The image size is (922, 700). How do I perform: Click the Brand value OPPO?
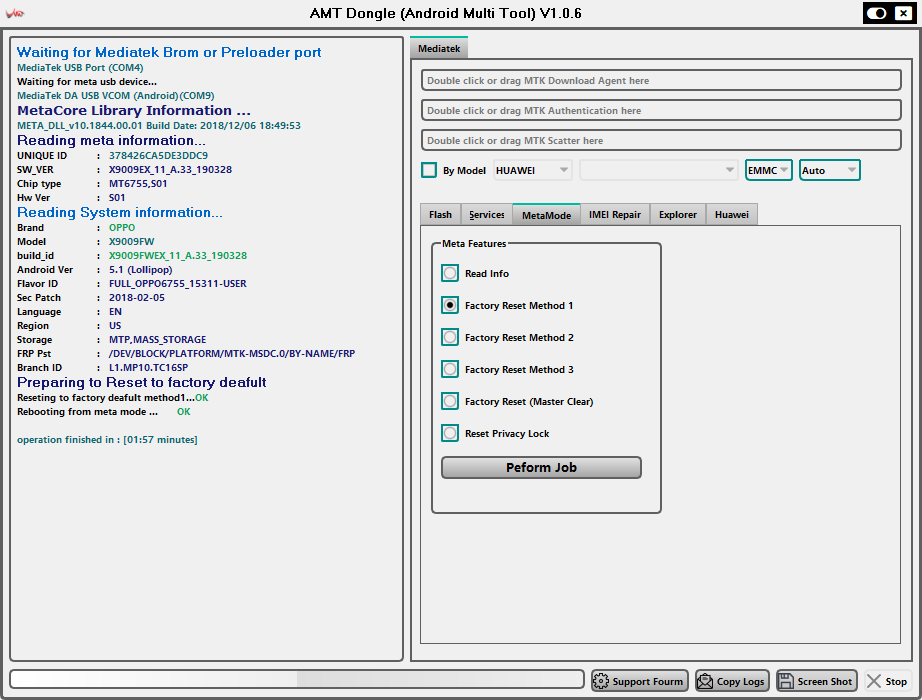[x=122, y=228]
